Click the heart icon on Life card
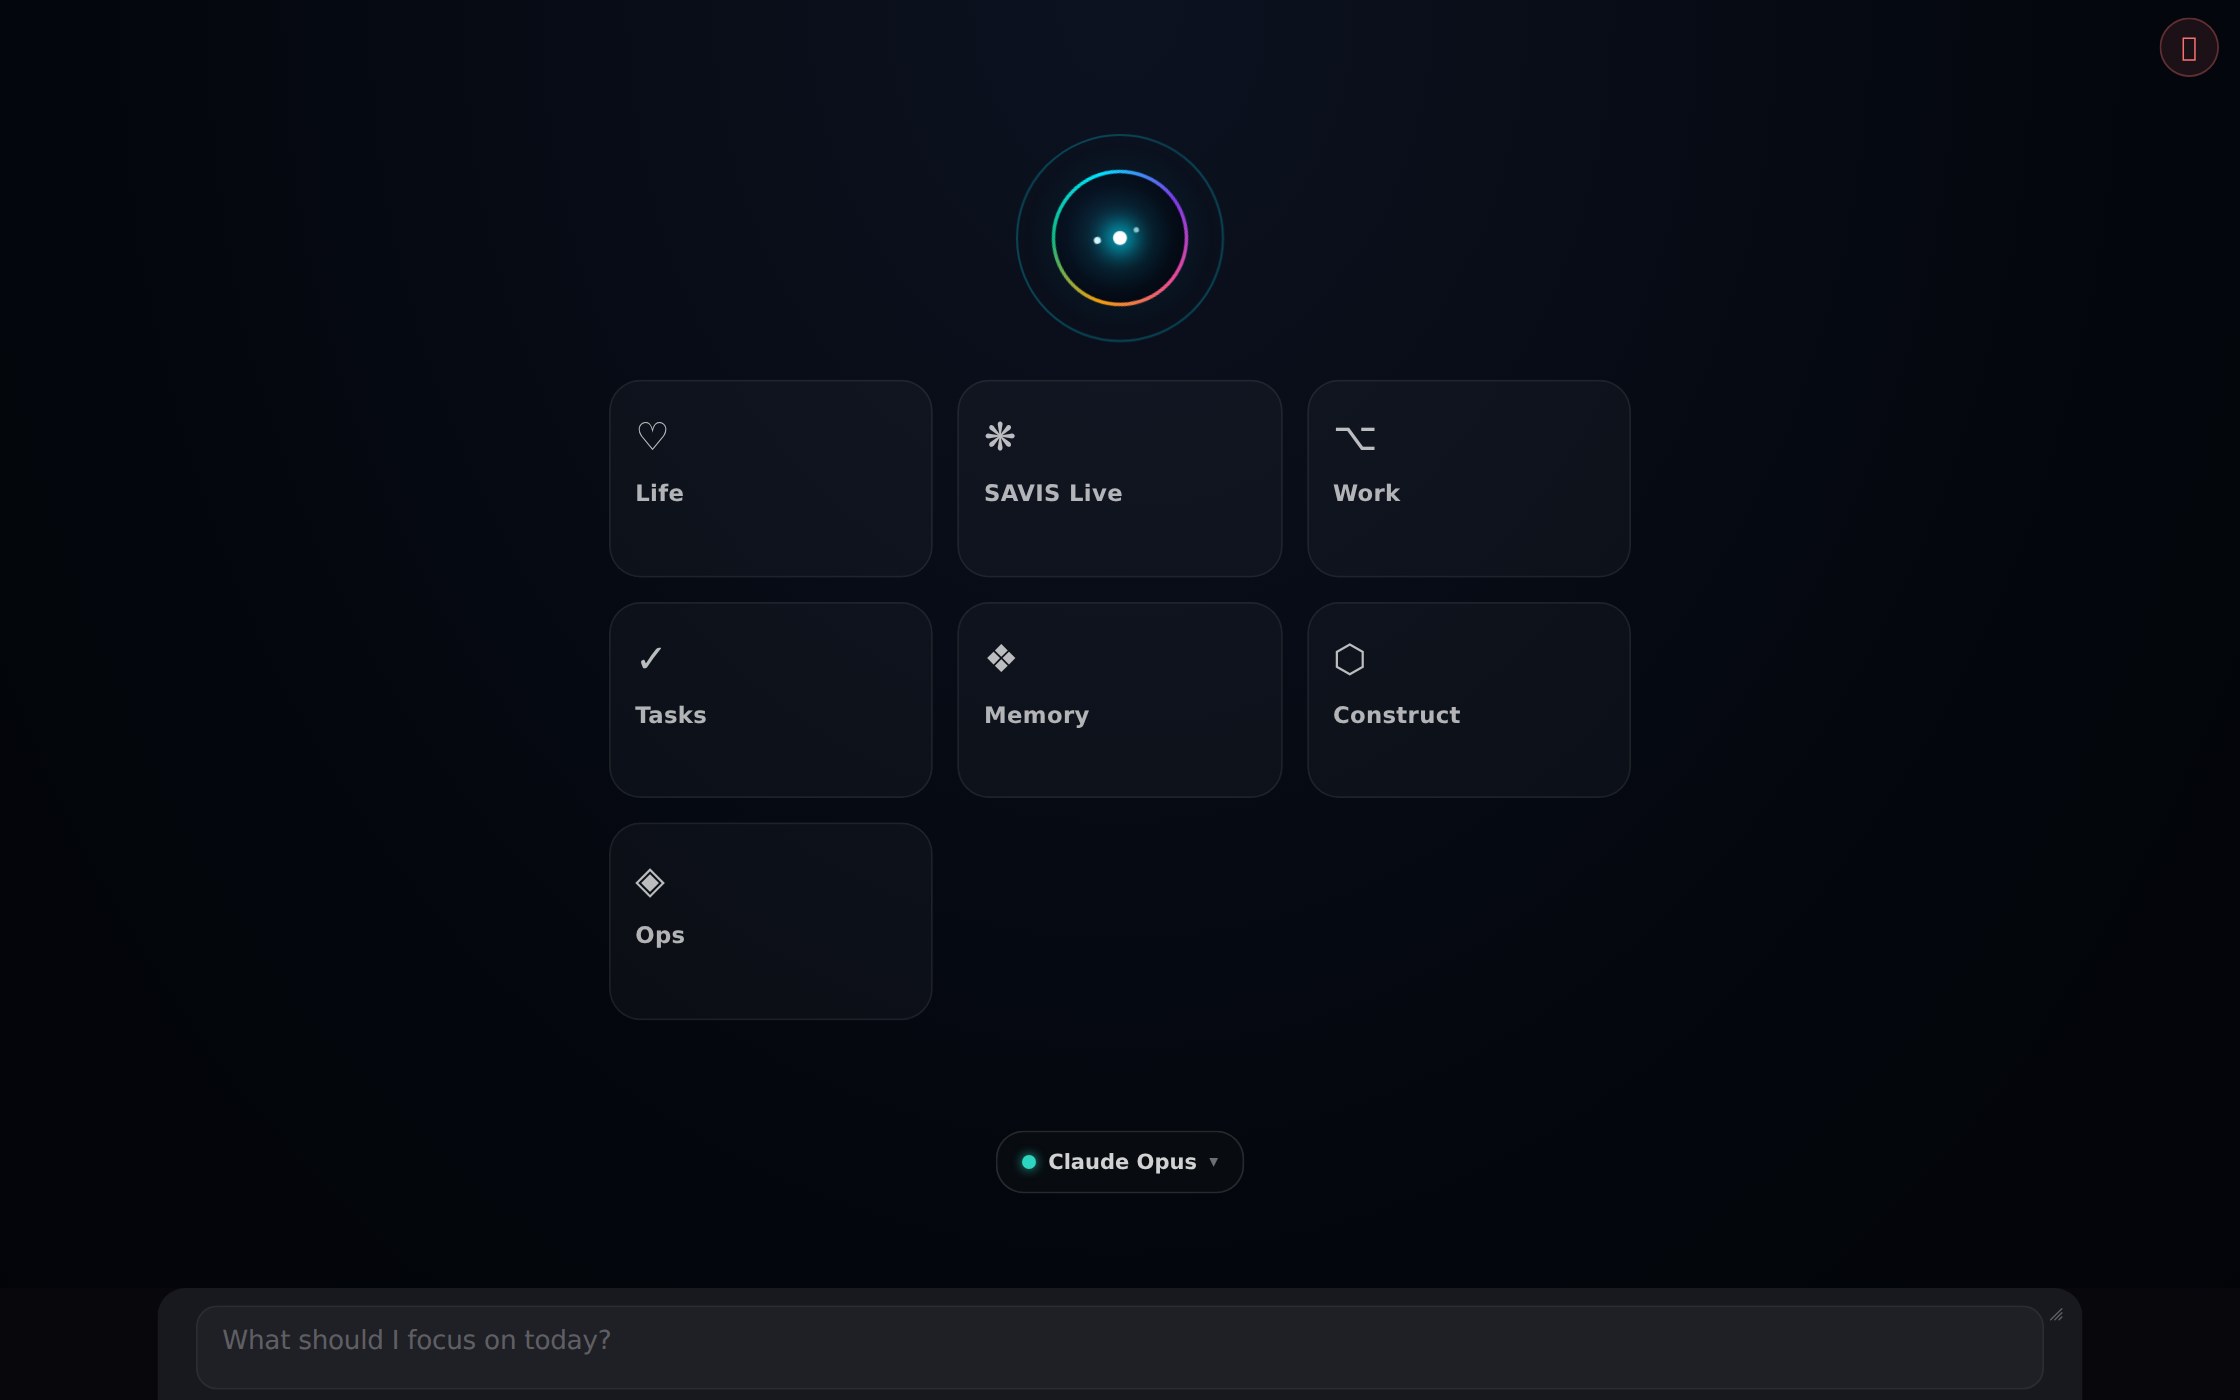 tap(652, 436)
